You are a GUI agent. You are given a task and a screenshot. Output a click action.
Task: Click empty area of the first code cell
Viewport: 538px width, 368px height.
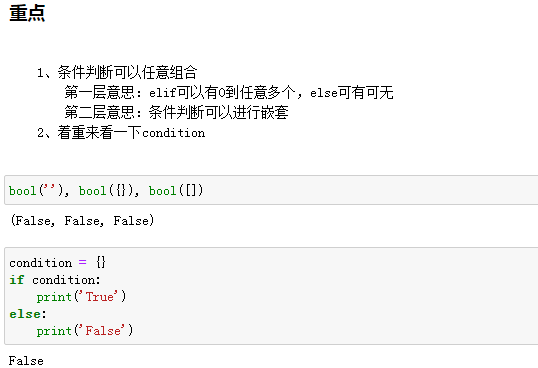click(371, 190)
